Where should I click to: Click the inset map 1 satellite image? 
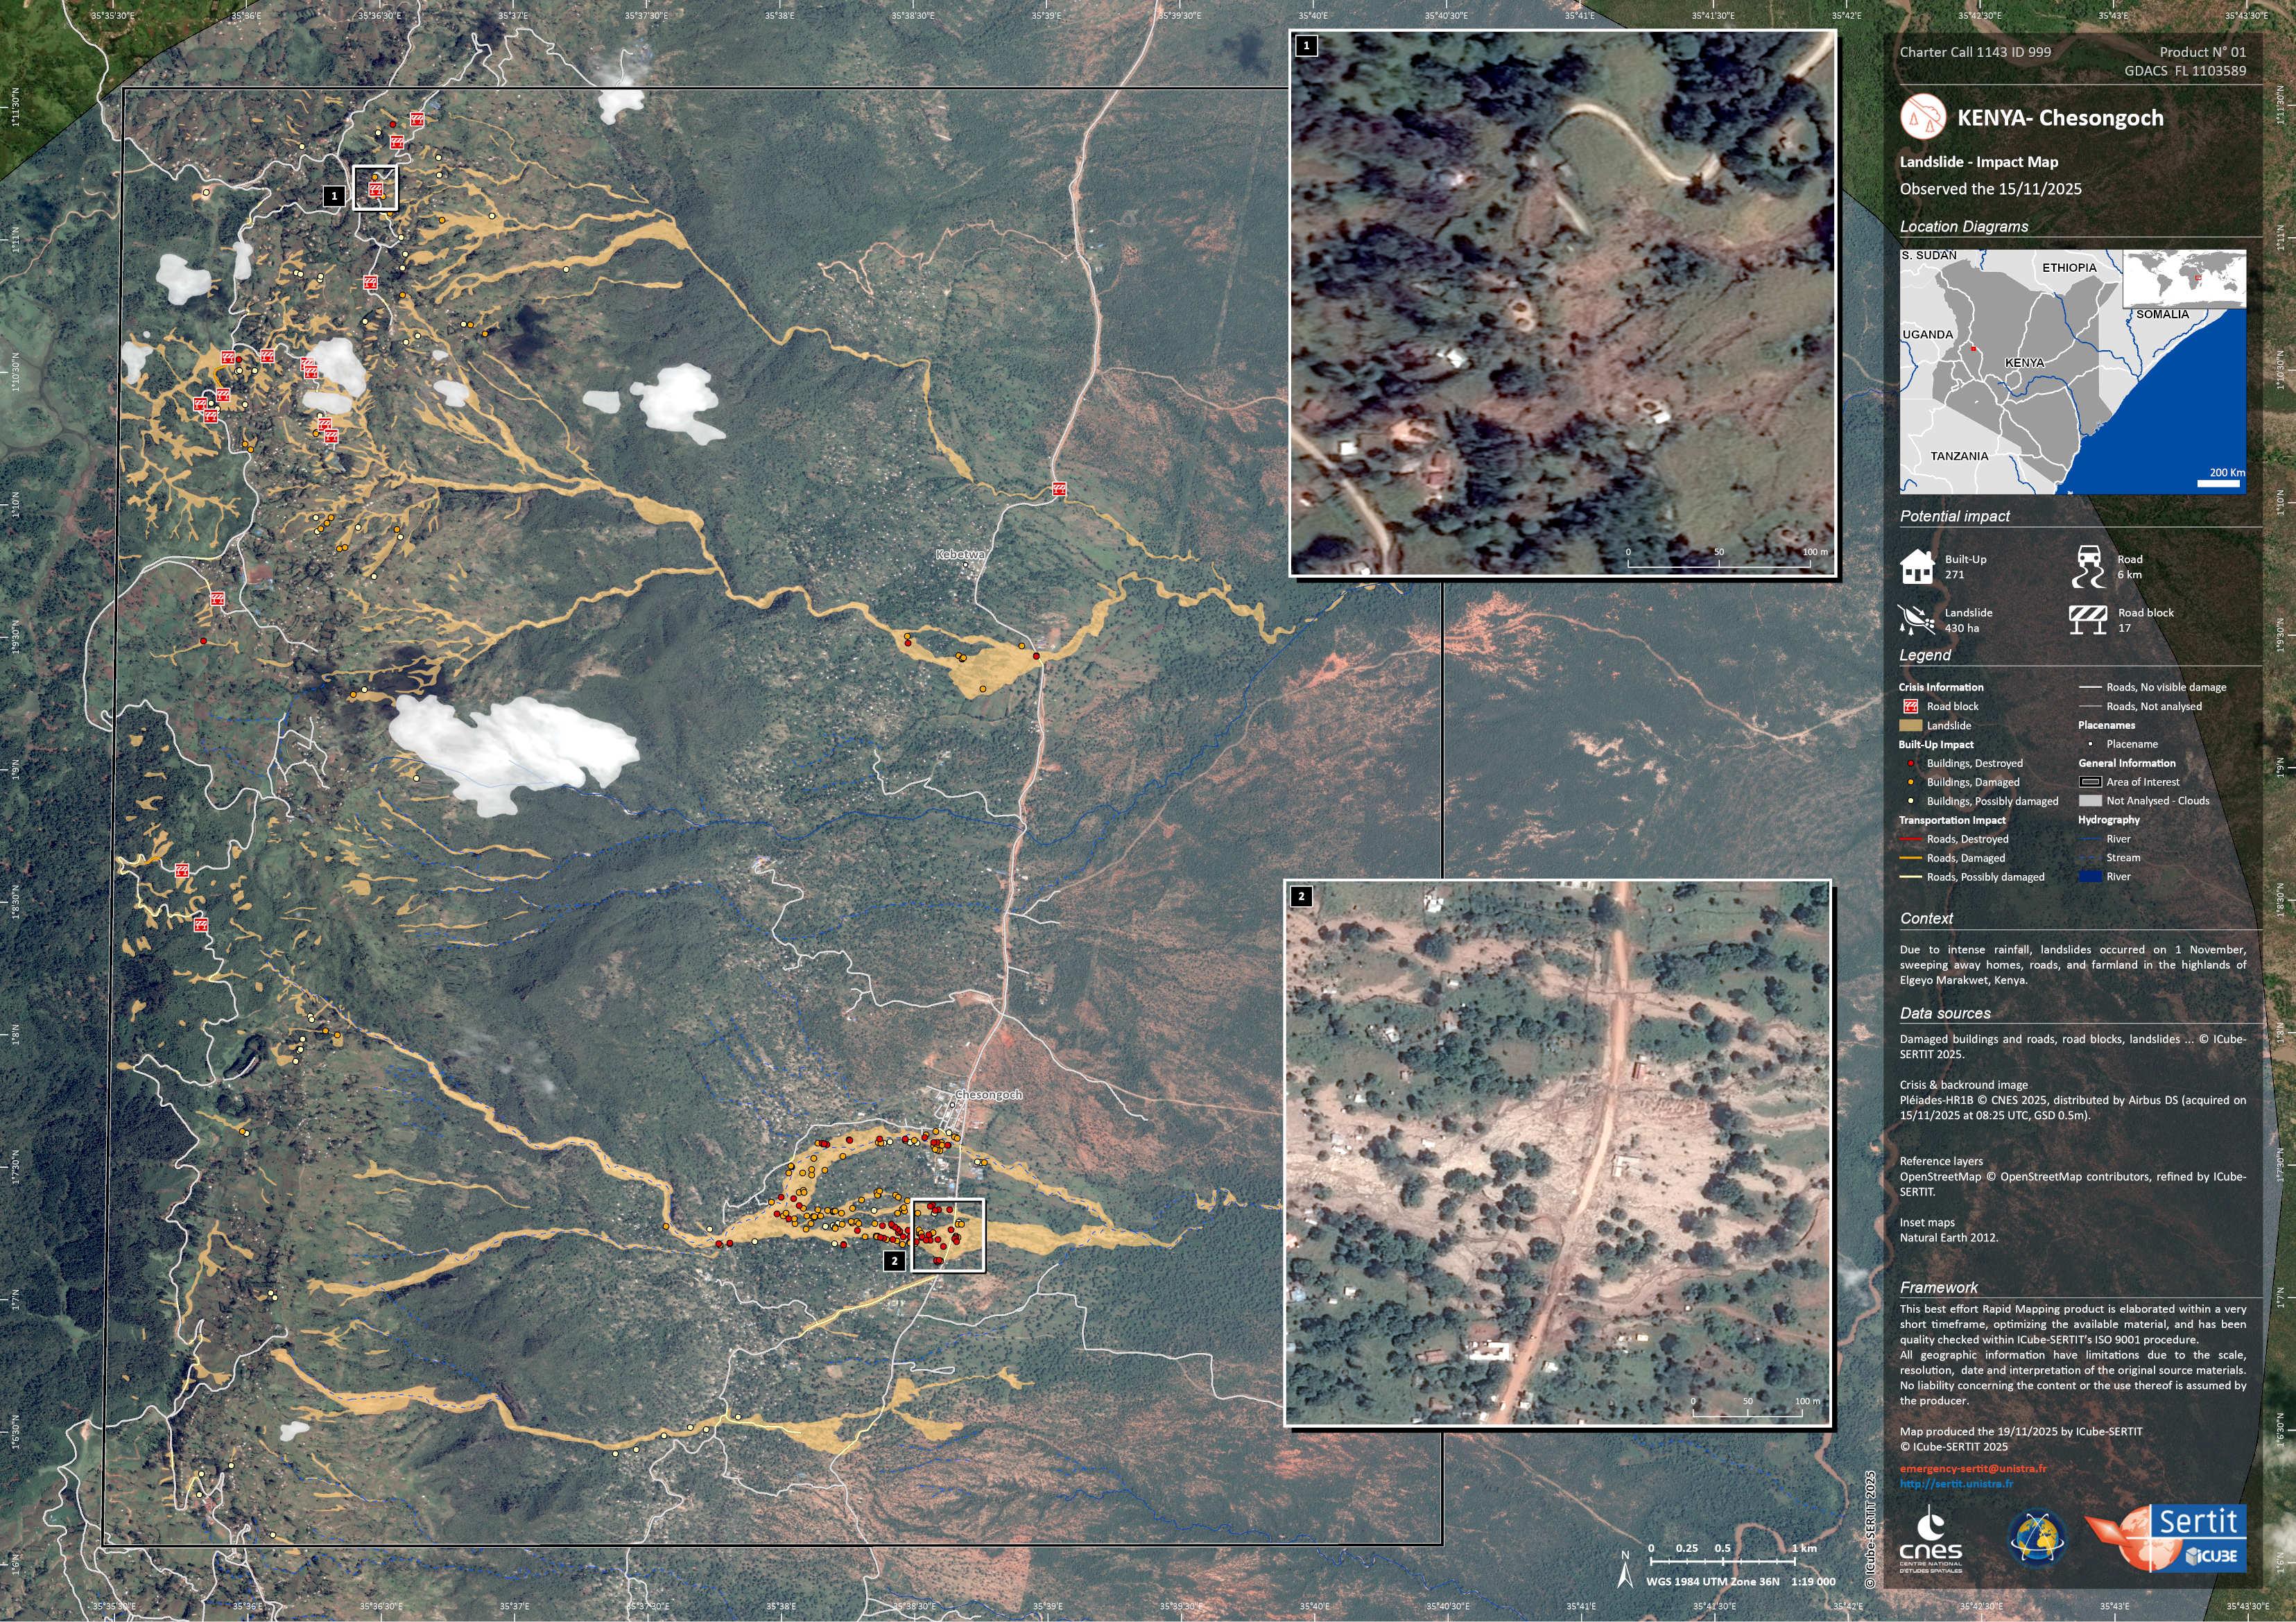1563,302
